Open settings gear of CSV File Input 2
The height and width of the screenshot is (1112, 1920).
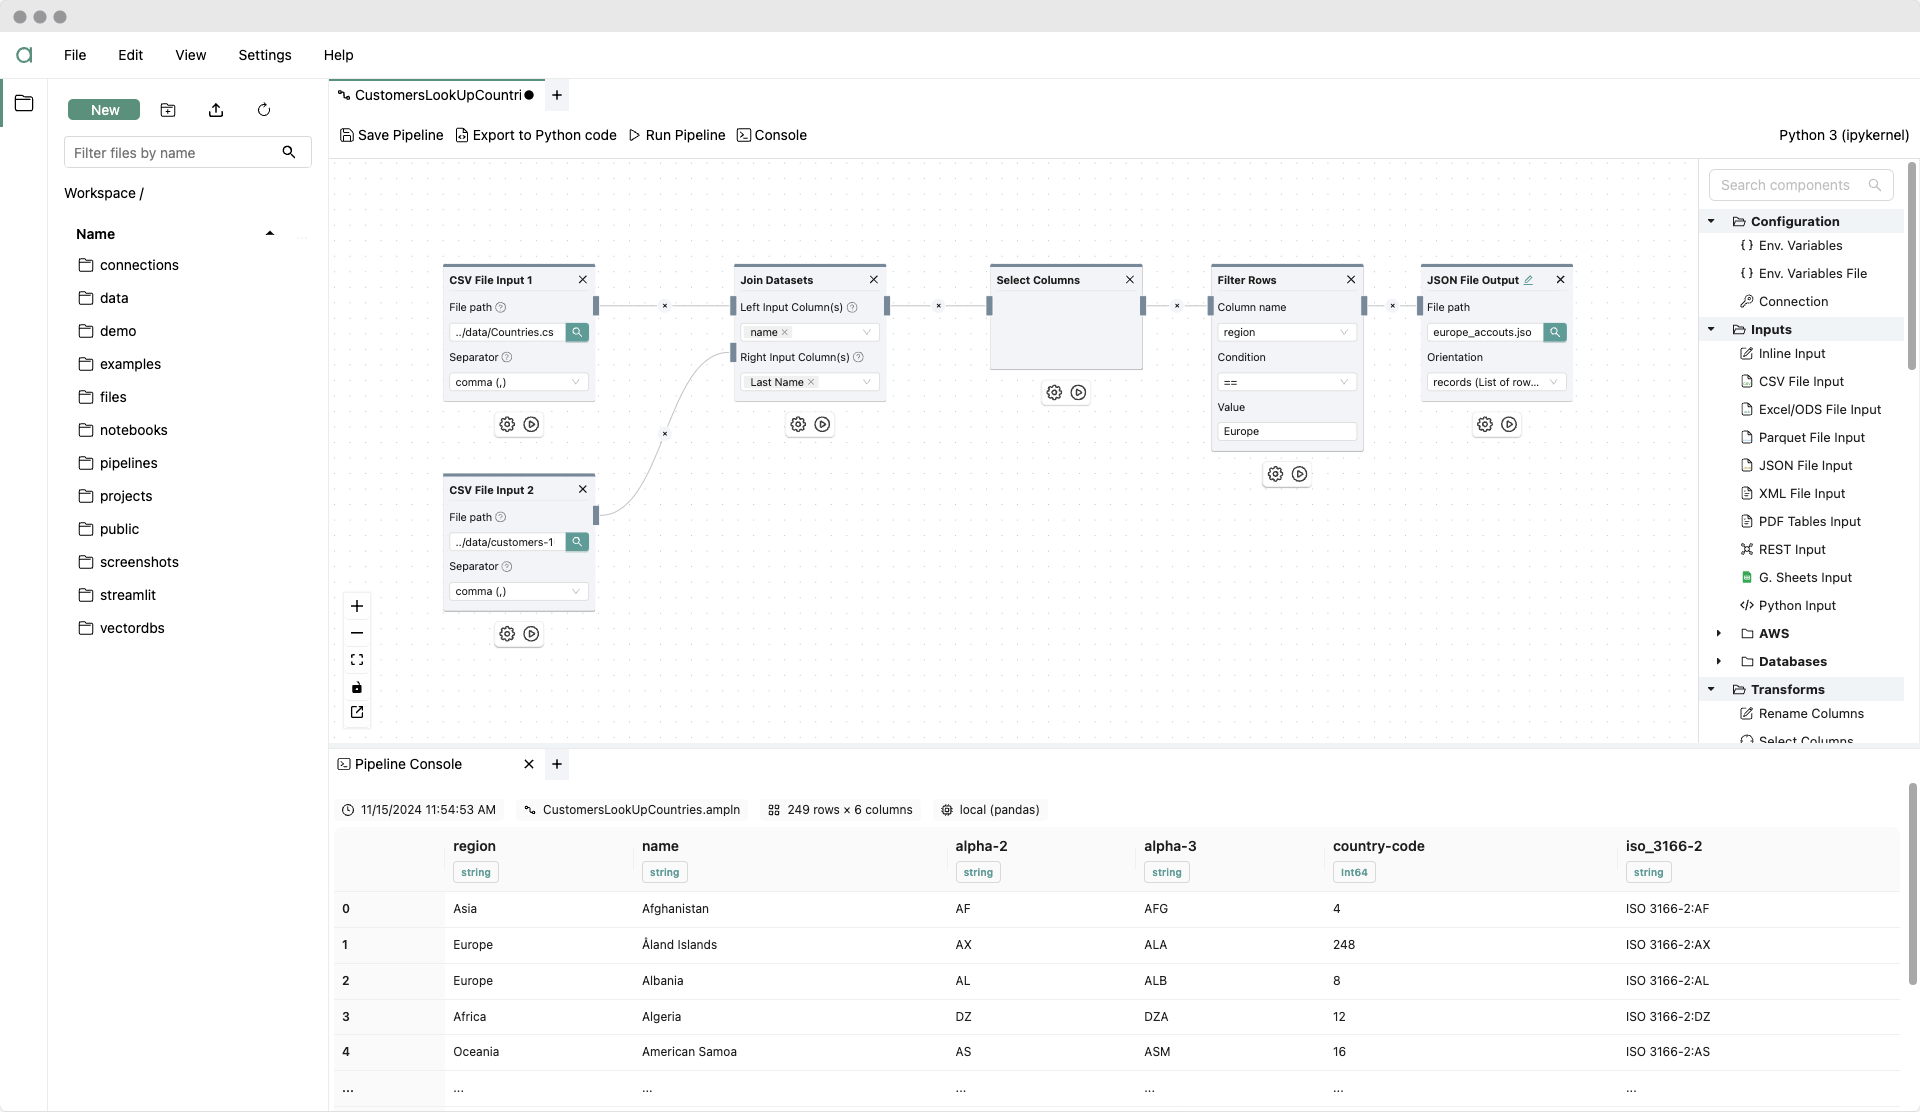coord(507,634)
